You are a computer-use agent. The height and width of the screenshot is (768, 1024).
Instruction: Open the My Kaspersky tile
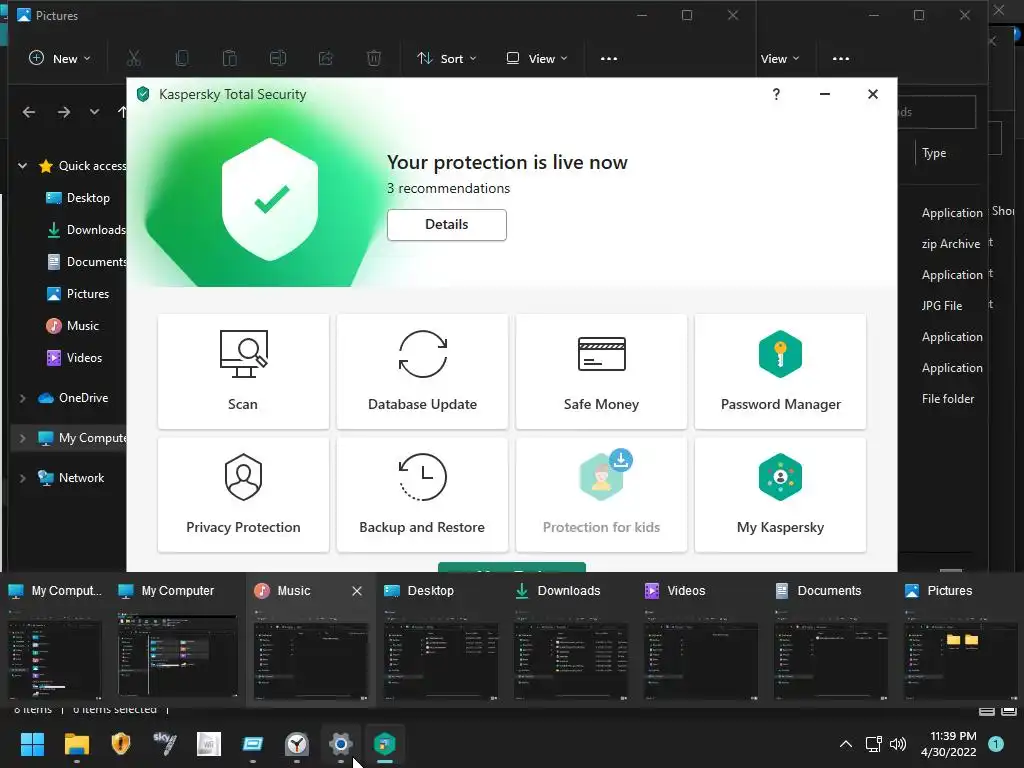(x=780, y=494)
